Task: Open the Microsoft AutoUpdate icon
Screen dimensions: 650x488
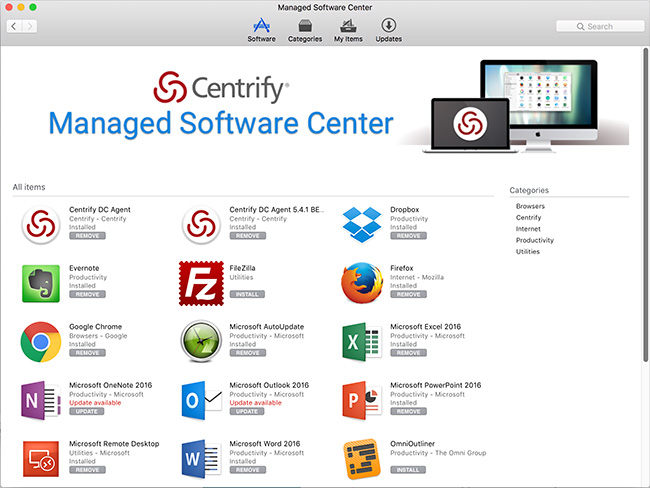Action: point(201,342)
